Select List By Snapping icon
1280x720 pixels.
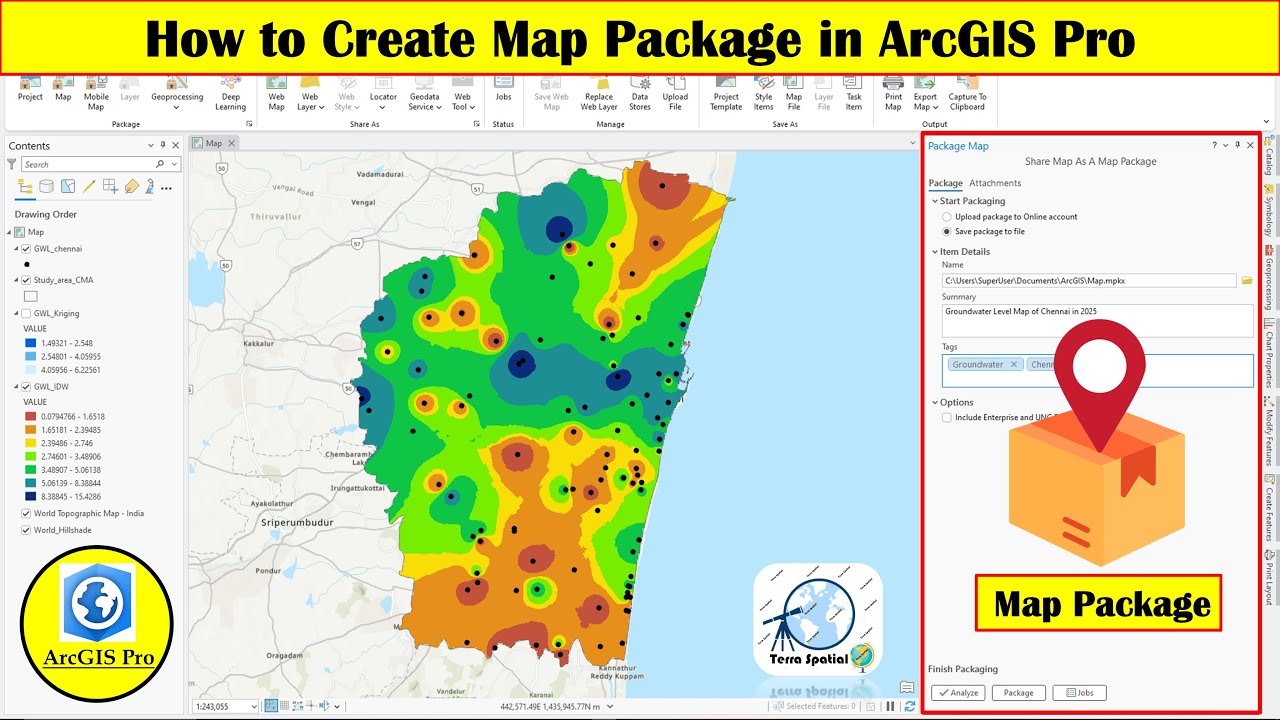click(x=110, y=187)
